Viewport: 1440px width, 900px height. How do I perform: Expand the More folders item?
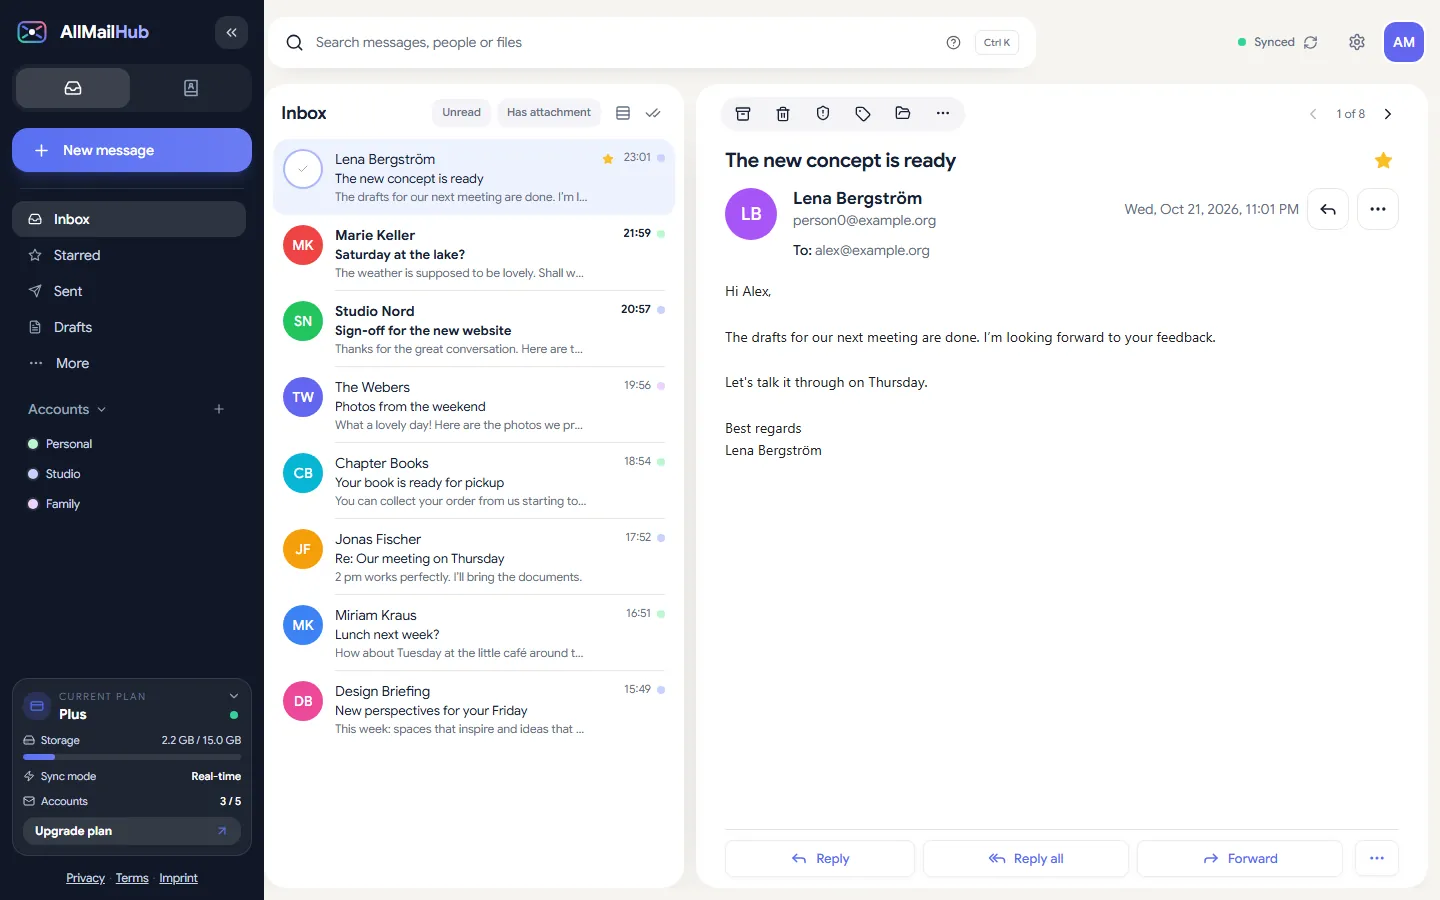point(129,363)
